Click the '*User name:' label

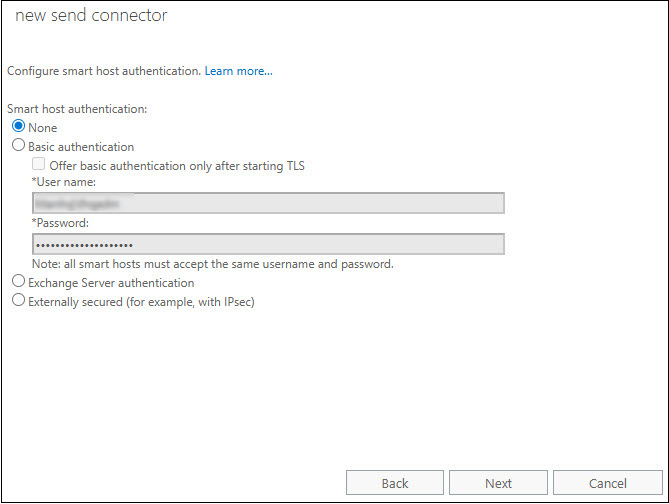[64, 182]
